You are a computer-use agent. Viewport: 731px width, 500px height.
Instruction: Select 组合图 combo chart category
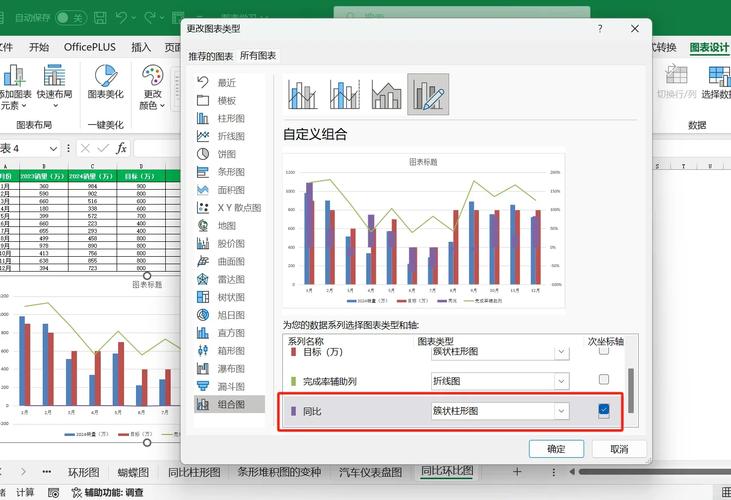(228, 404)
